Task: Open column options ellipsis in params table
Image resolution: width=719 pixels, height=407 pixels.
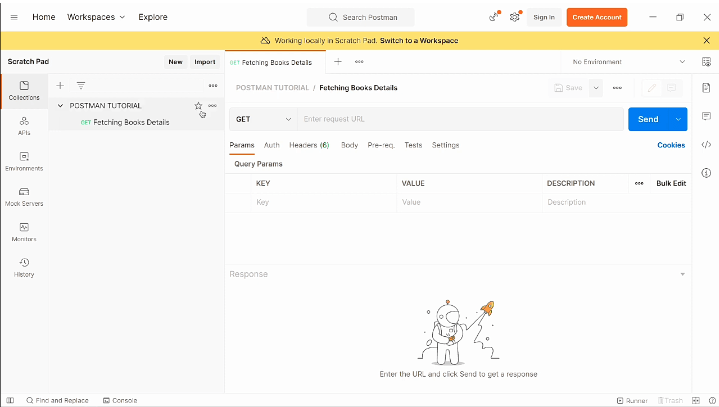Action: click(x=639, y=183)
